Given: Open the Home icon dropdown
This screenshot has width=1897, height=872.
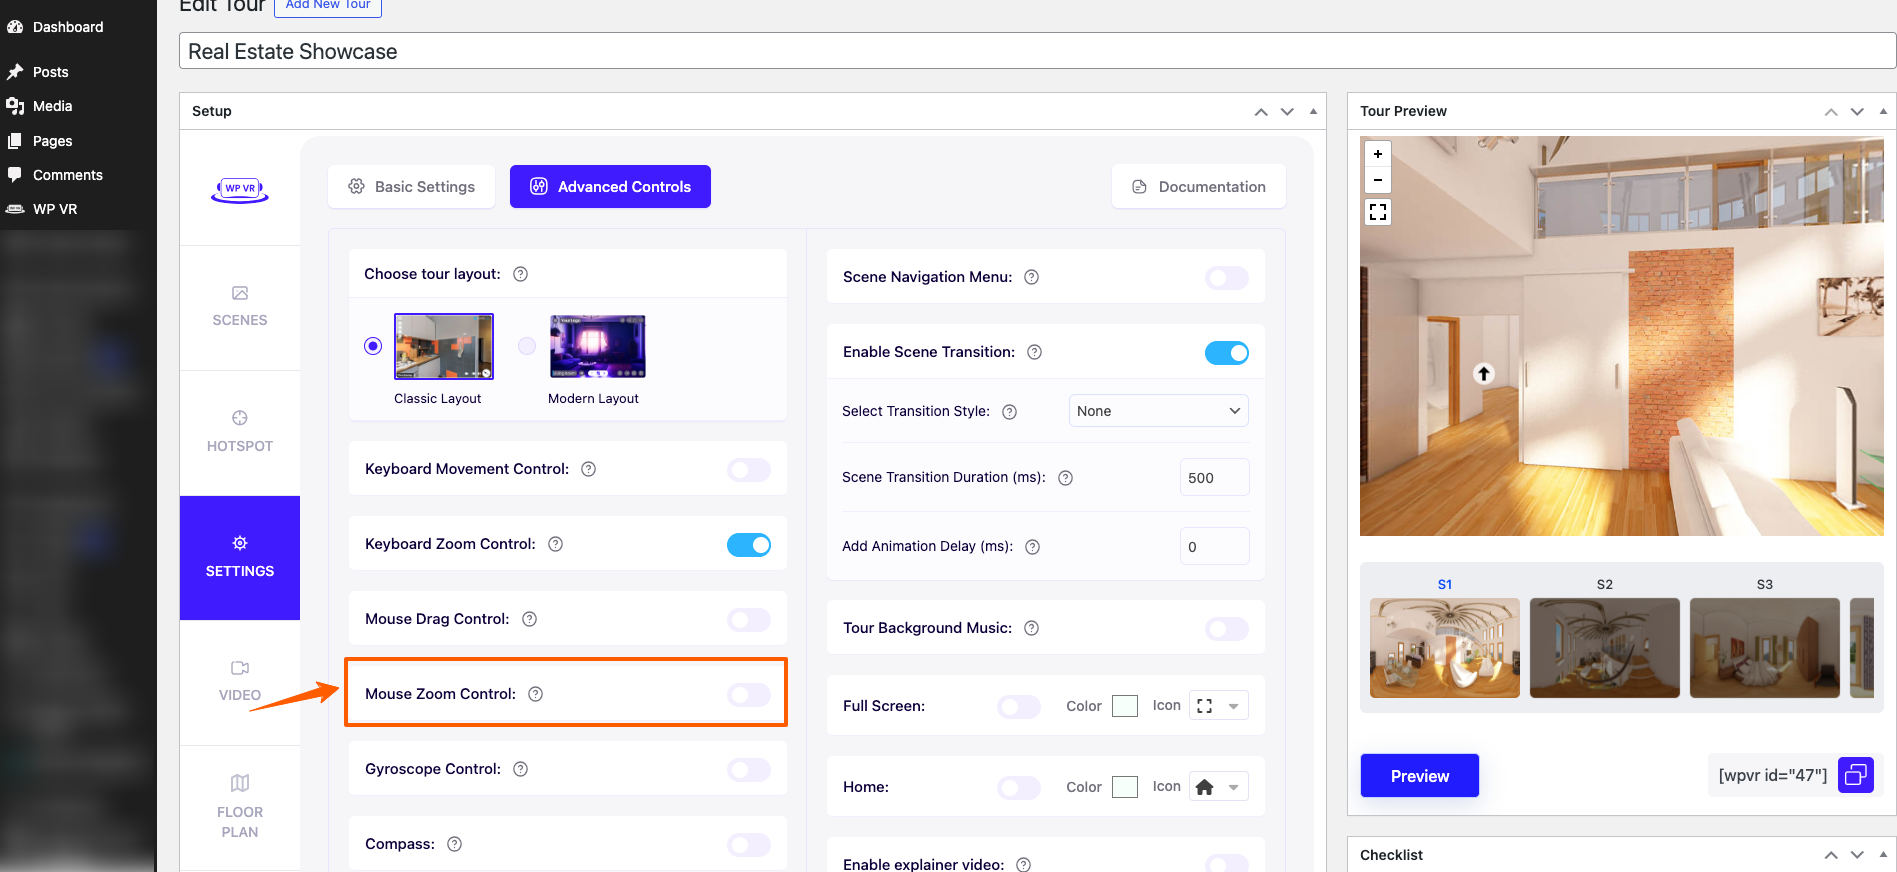Looking at the screenshot, I should point(1218,787).
